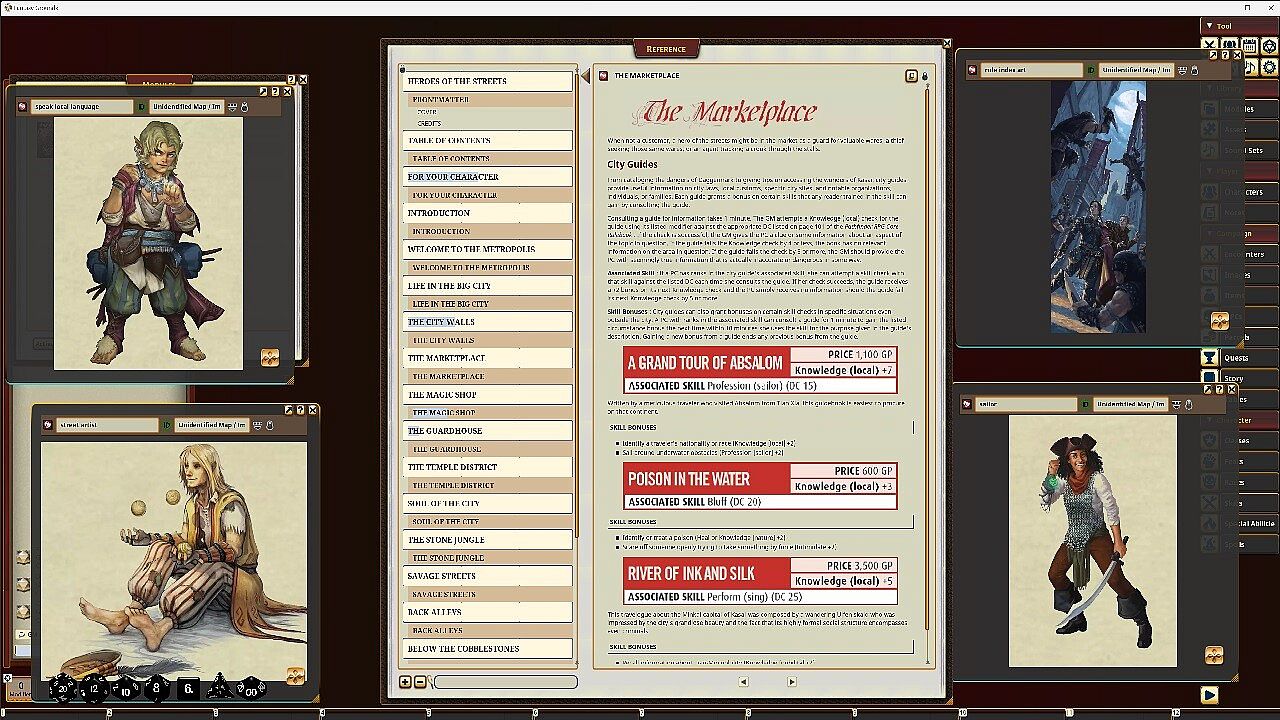Open the crossed-swords Combat Tracker tool
This screenshot has width=1280, height=720.
1210,45
